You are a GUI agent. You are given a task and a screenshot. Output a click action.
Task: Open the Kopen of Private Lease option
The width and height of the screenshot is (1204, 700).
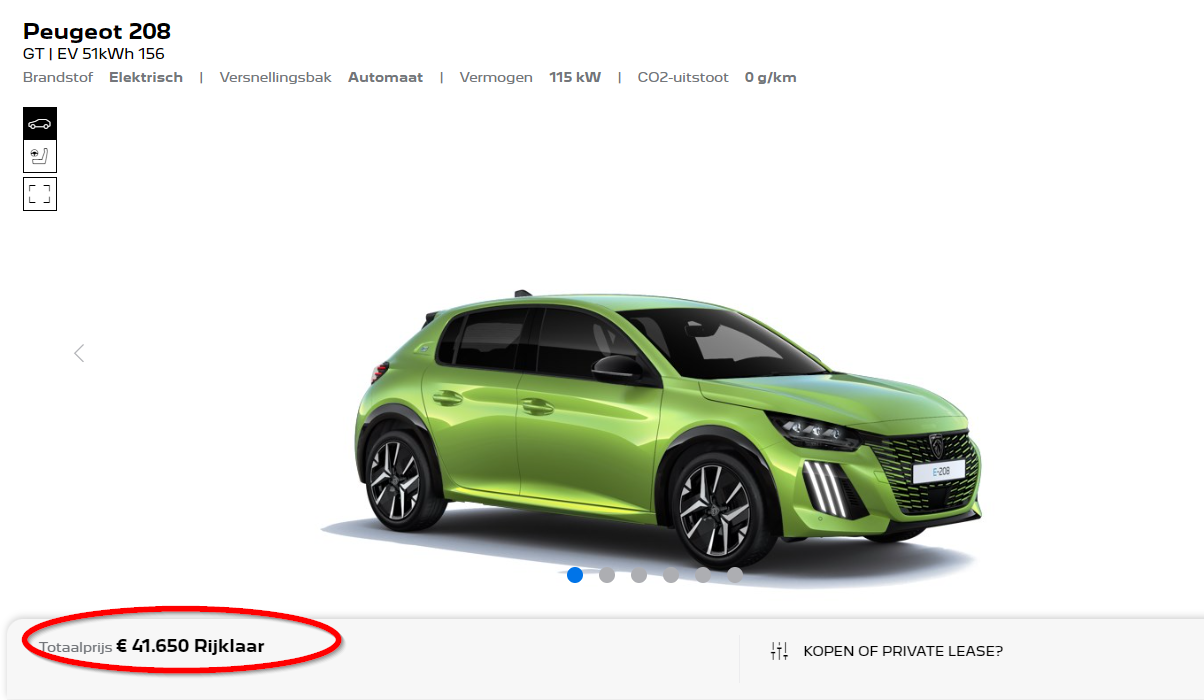tap(902, 651)
